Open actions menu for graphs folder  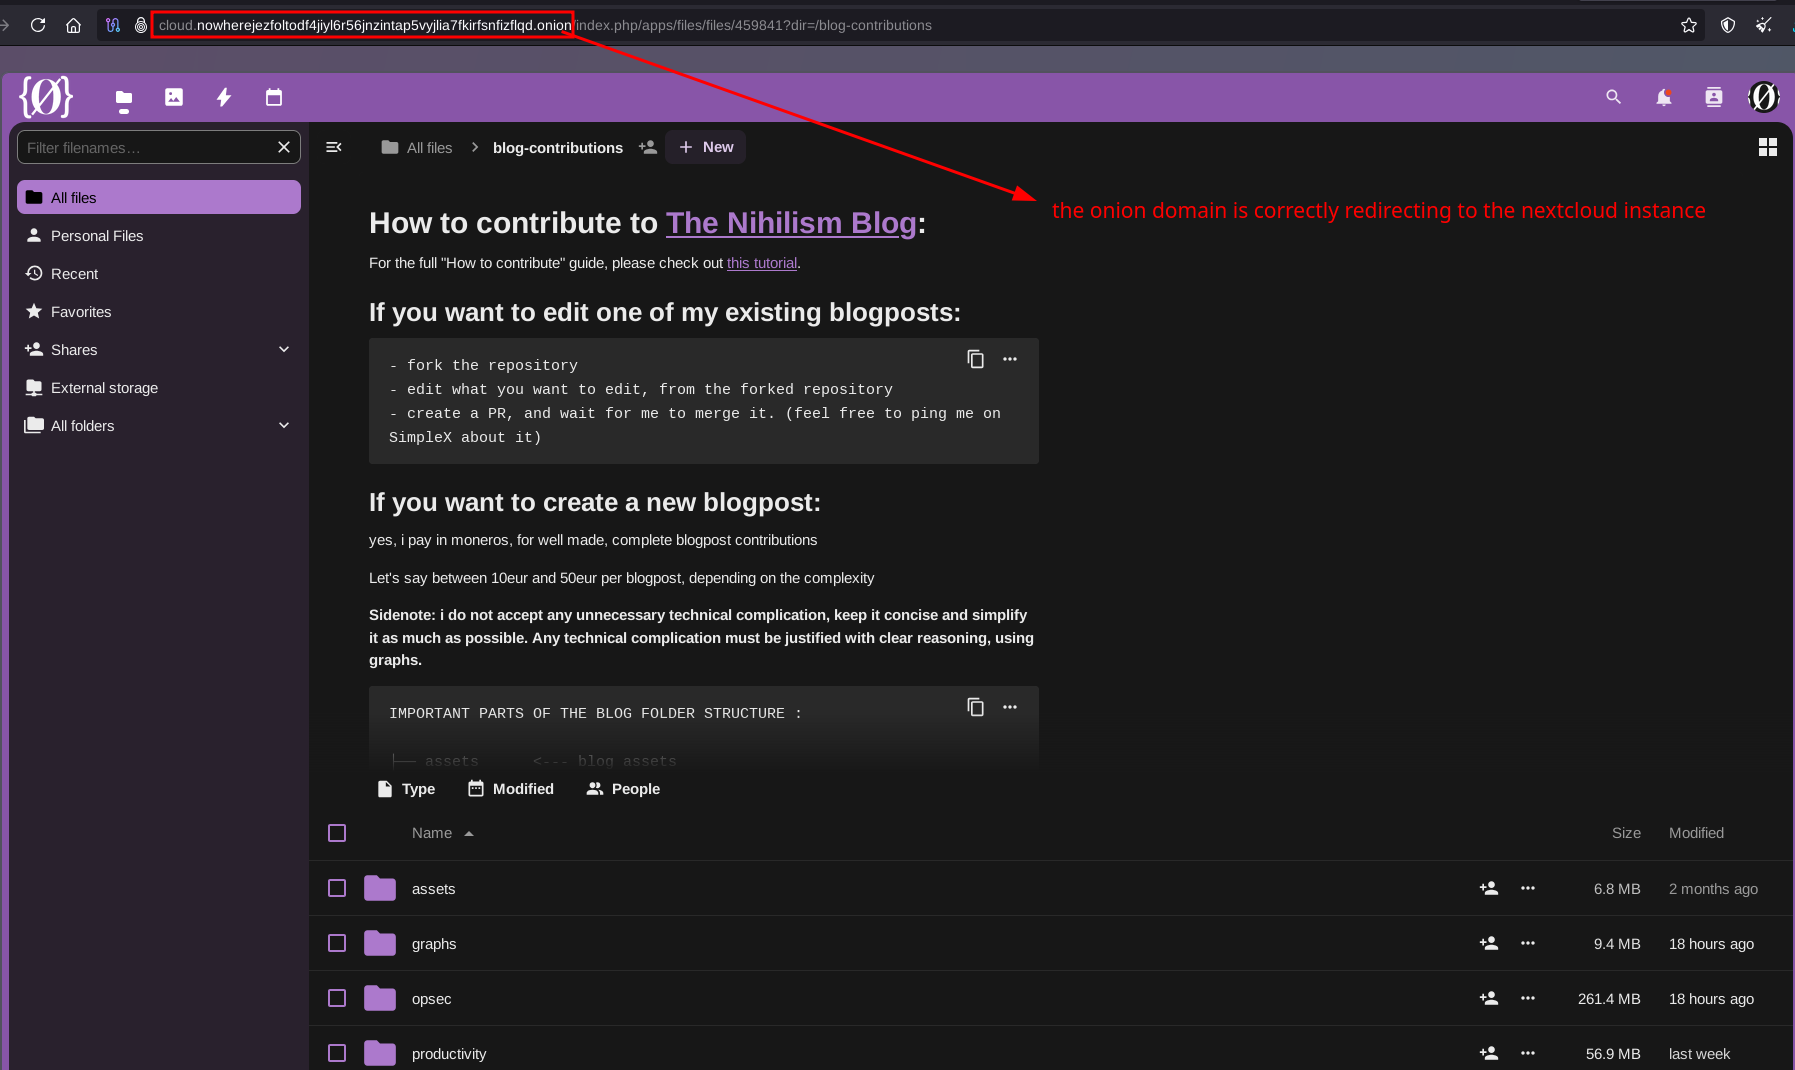point(1528,943)
